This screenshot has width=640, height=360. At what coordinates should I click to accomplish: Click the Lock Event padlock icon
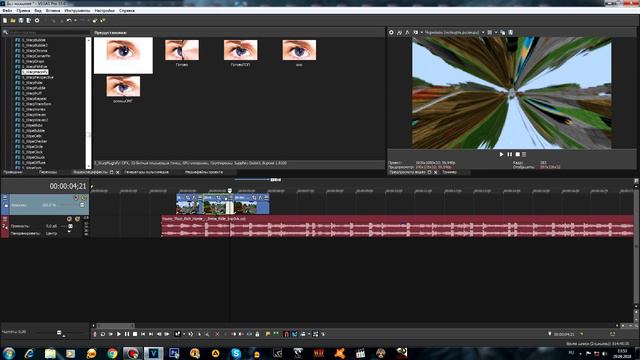coord(257,334)
